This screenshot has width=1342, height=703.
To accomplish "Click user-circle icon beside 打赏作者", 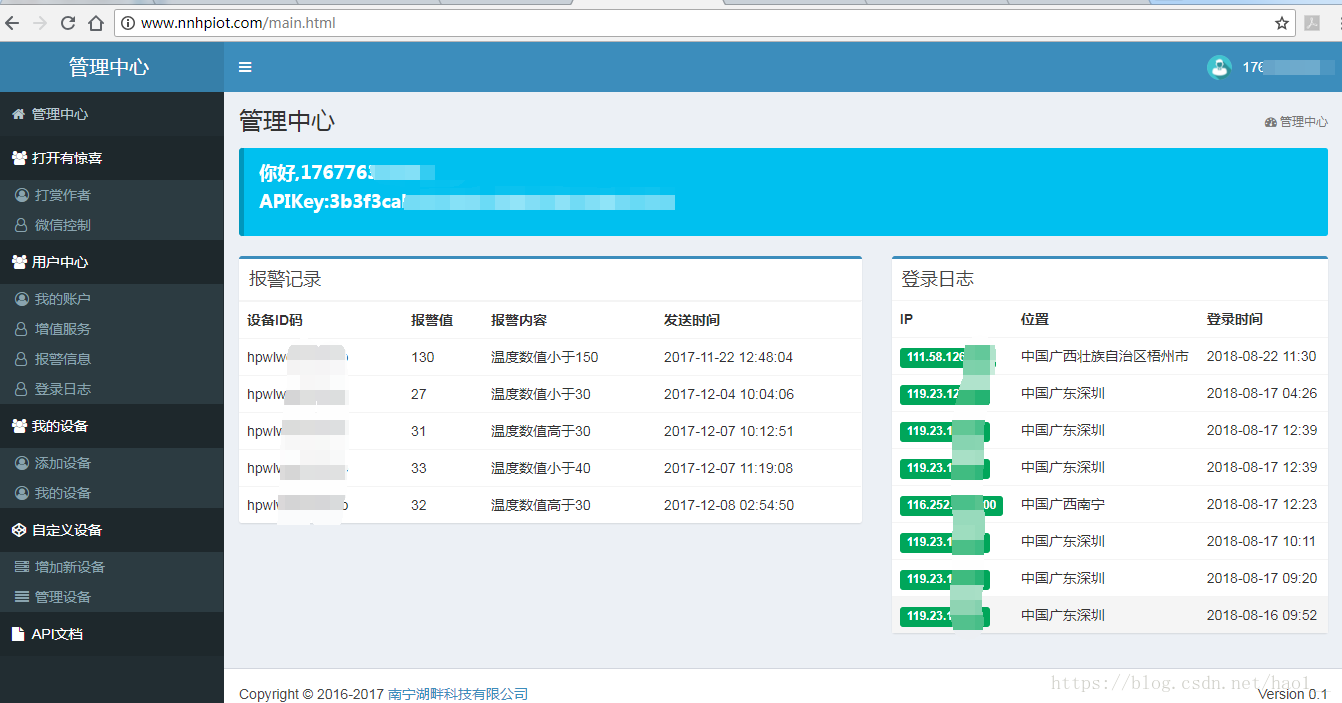I will (22, 195).
